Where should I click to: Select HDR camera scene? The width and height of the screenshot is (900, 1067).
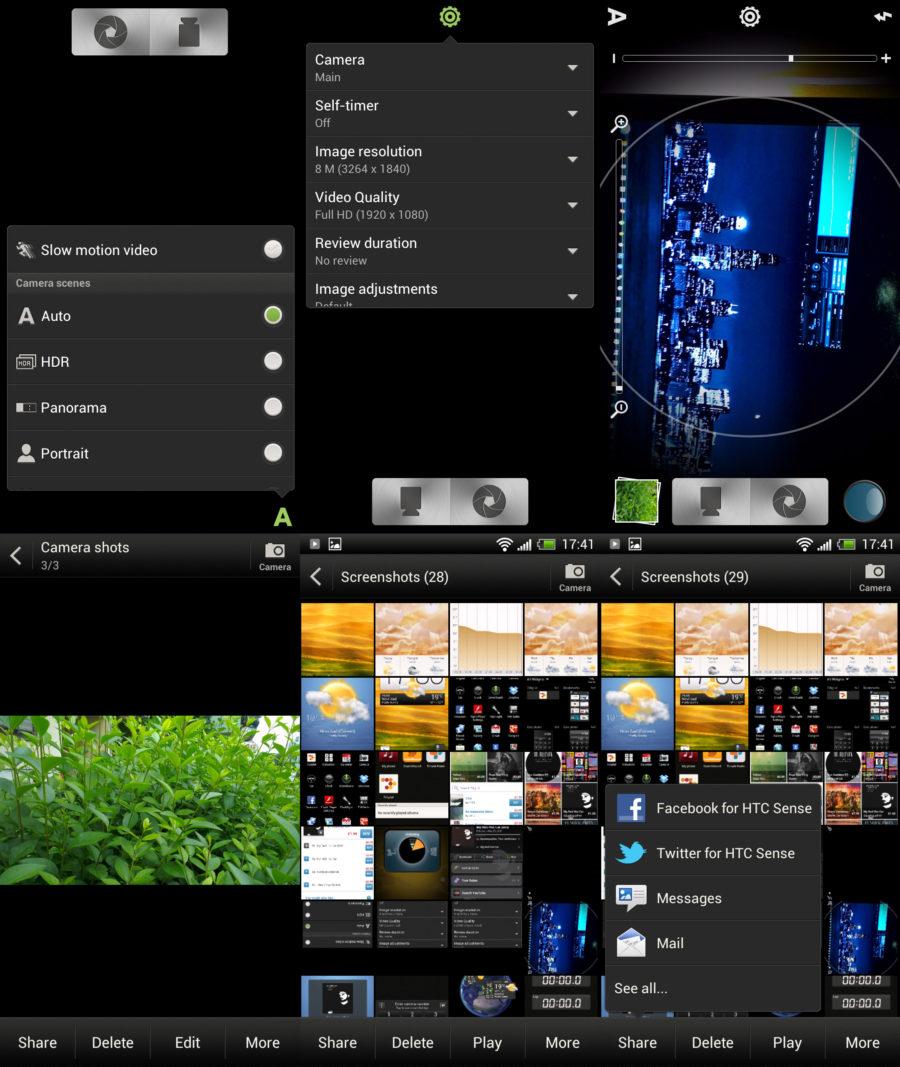pyautogui.click(x=151, y=361)
